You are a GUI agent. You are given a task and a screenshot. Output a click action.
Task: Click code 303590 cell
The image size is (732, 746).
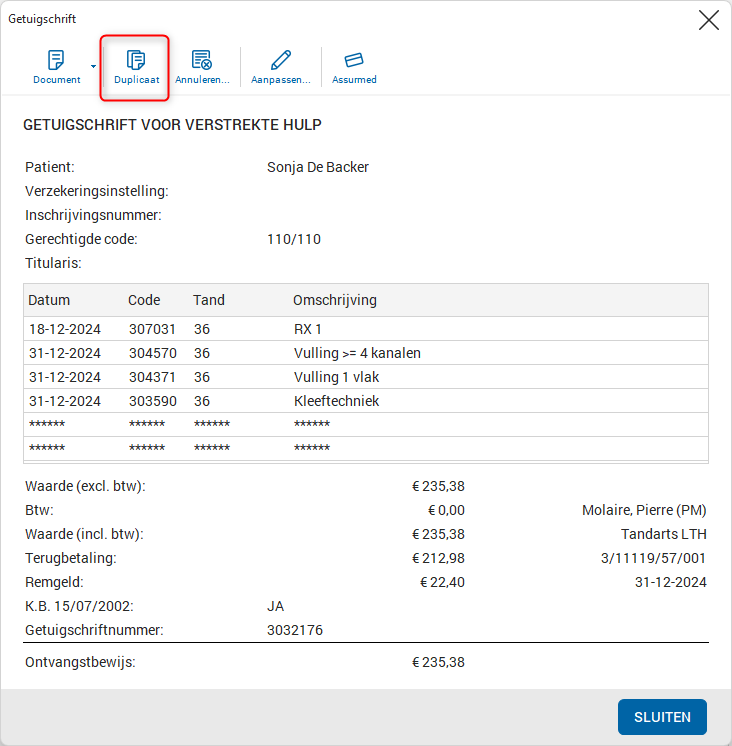tap(153, 401)
